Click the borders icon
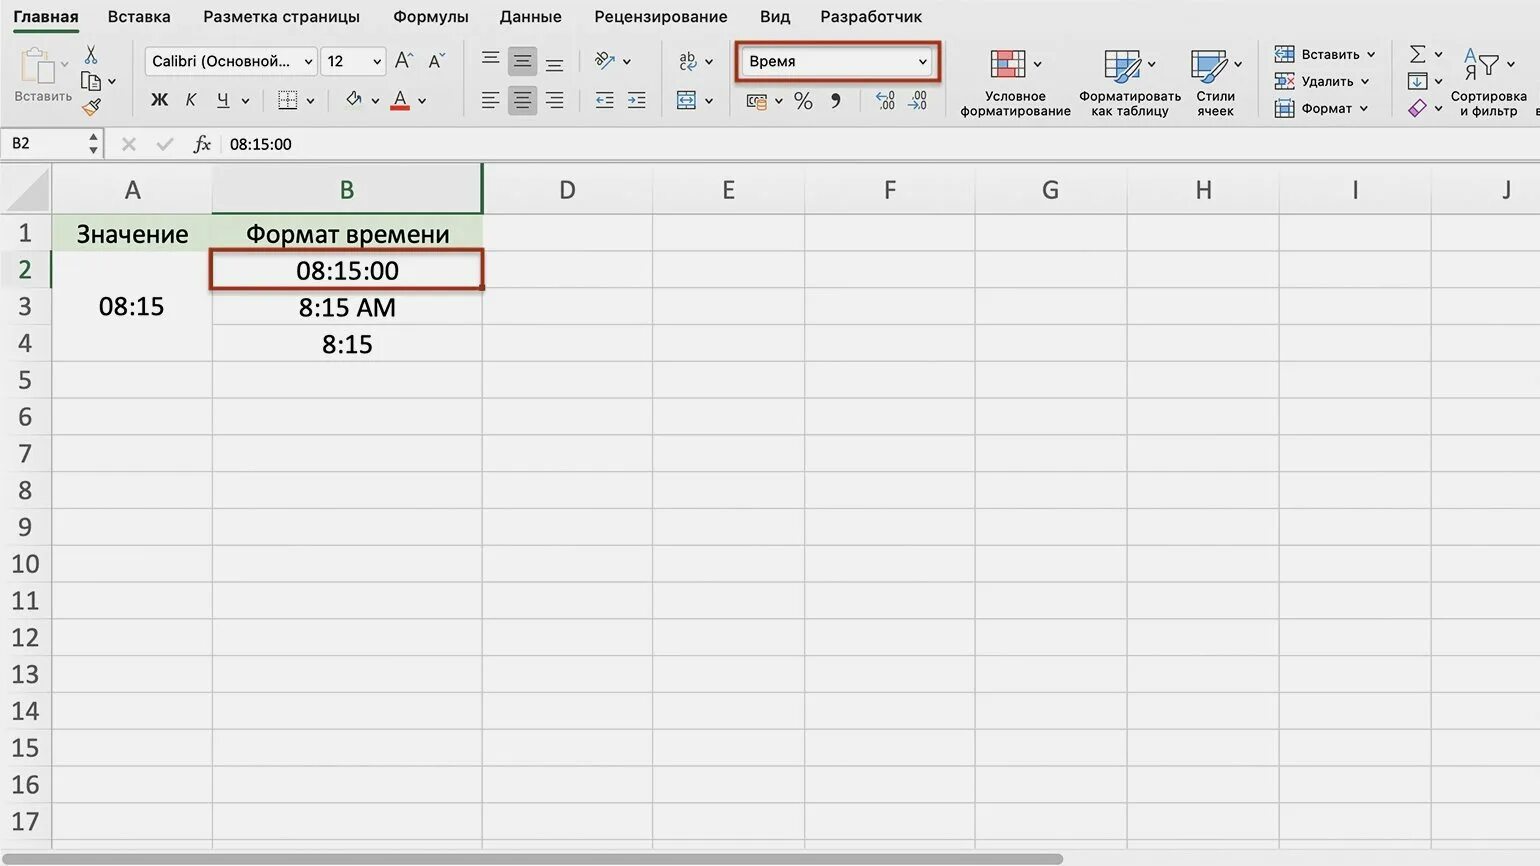Image resolution: width=1540 pixels, height=866 pixels. click(288, 100)
